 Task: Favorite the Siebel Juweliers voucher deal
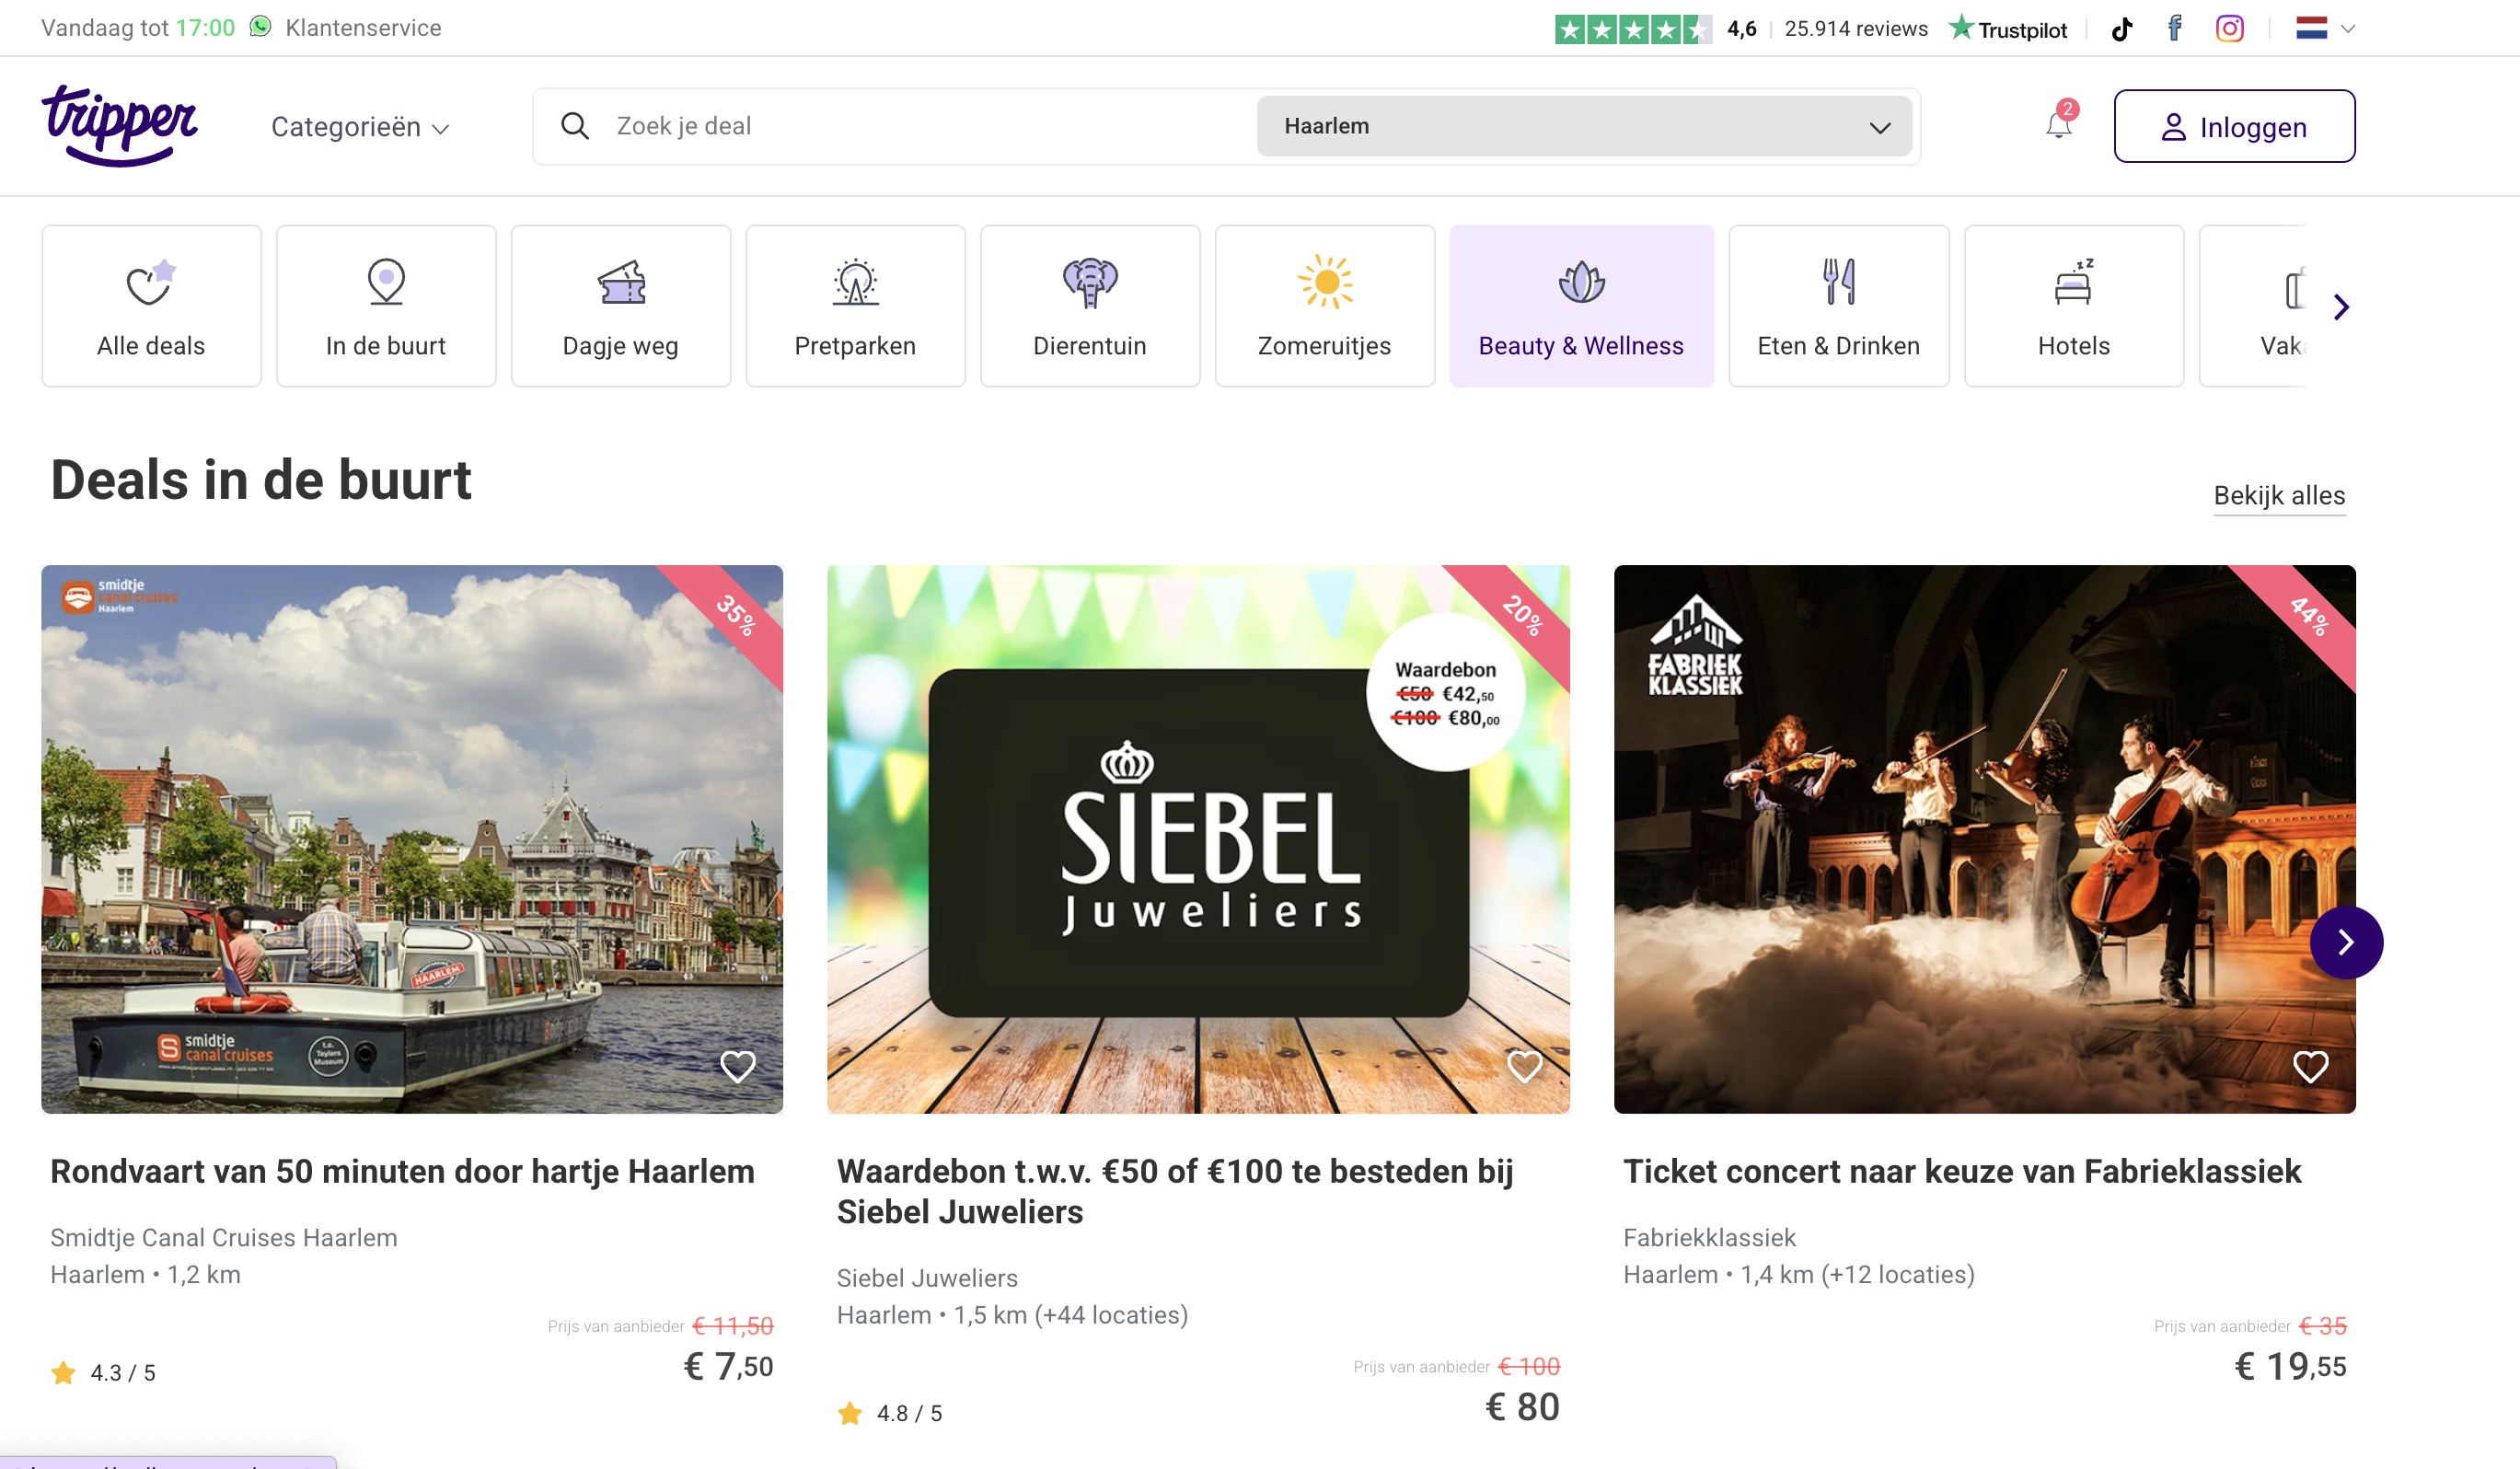click(x=1524, y=1066)
